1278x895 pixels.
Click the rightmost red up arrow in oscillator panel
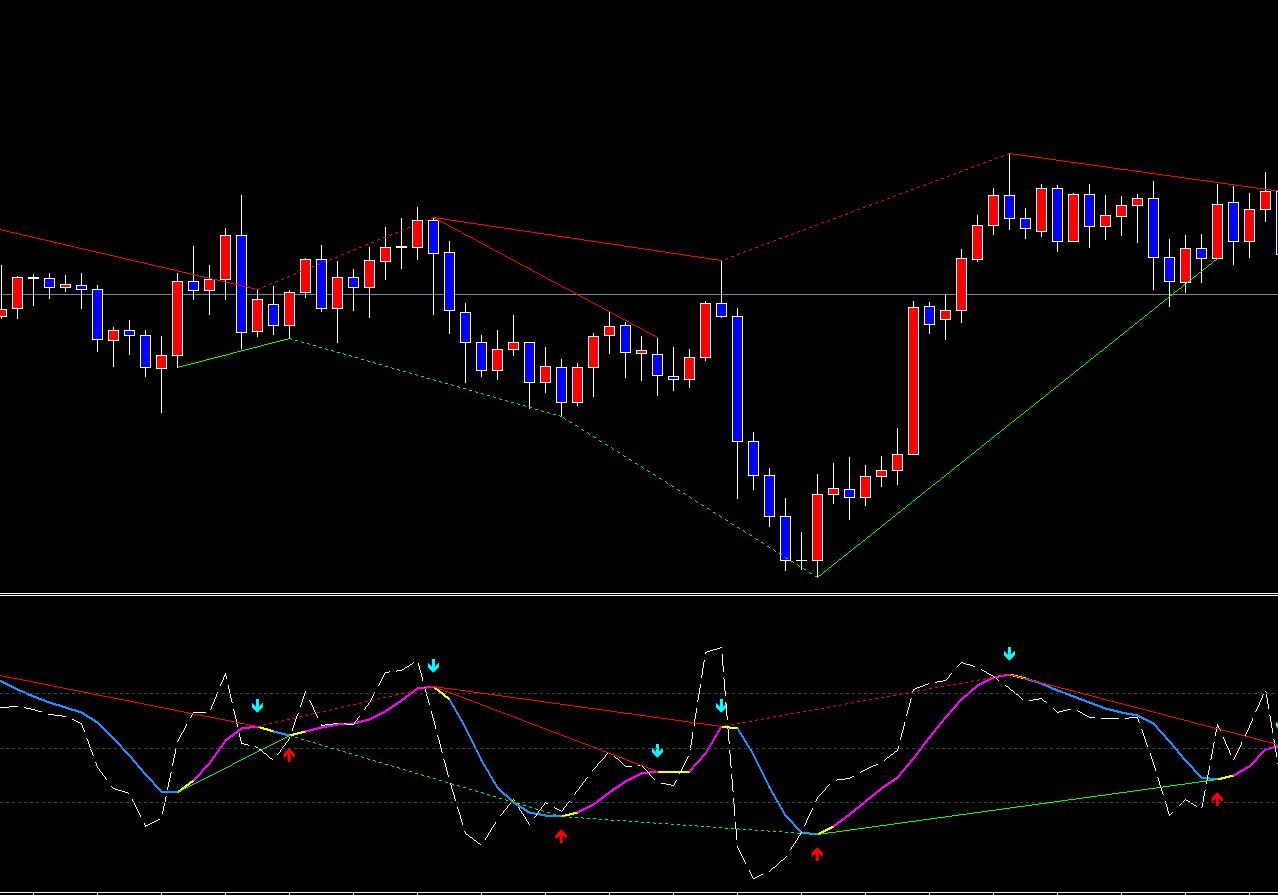[x=1217, y=799]
